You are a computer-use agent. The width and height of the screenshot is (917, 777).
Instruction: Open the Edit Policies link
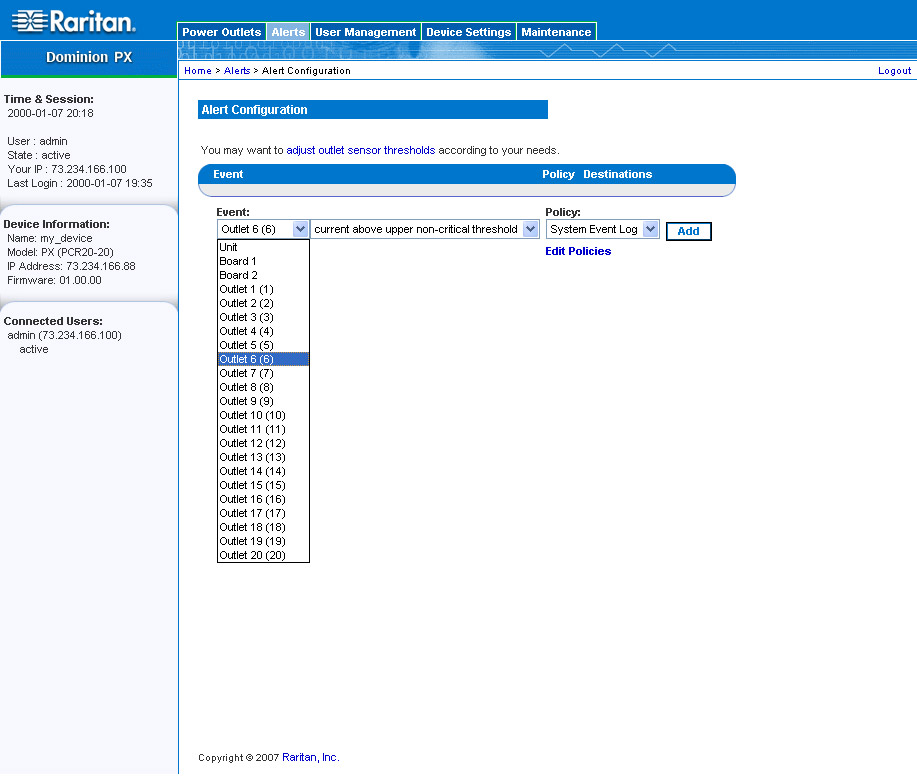pyautogui.click(x=578, y=251)
